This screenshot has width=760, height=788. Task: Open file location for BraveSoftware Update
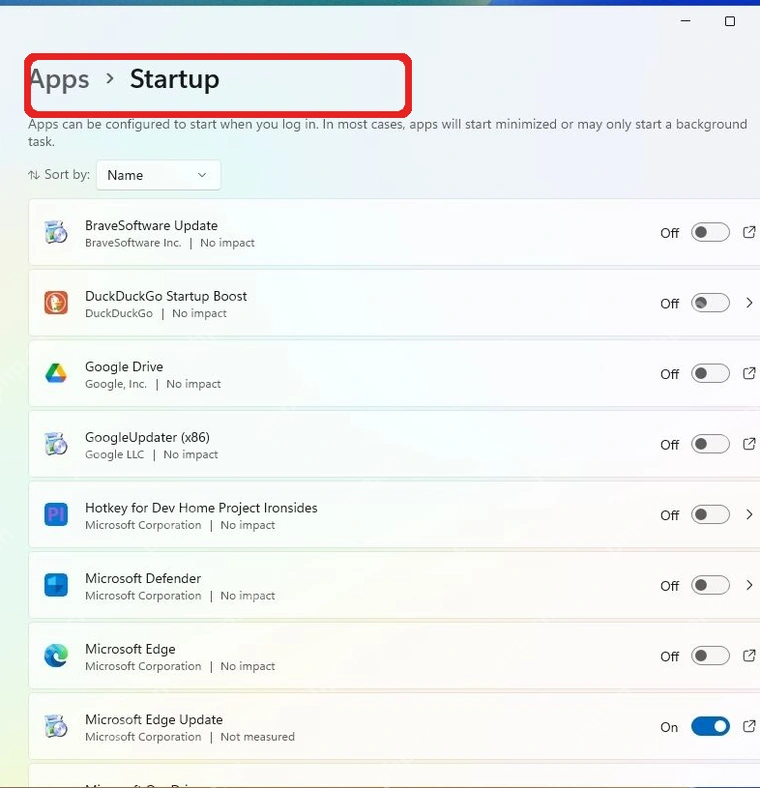coord(749,232)
